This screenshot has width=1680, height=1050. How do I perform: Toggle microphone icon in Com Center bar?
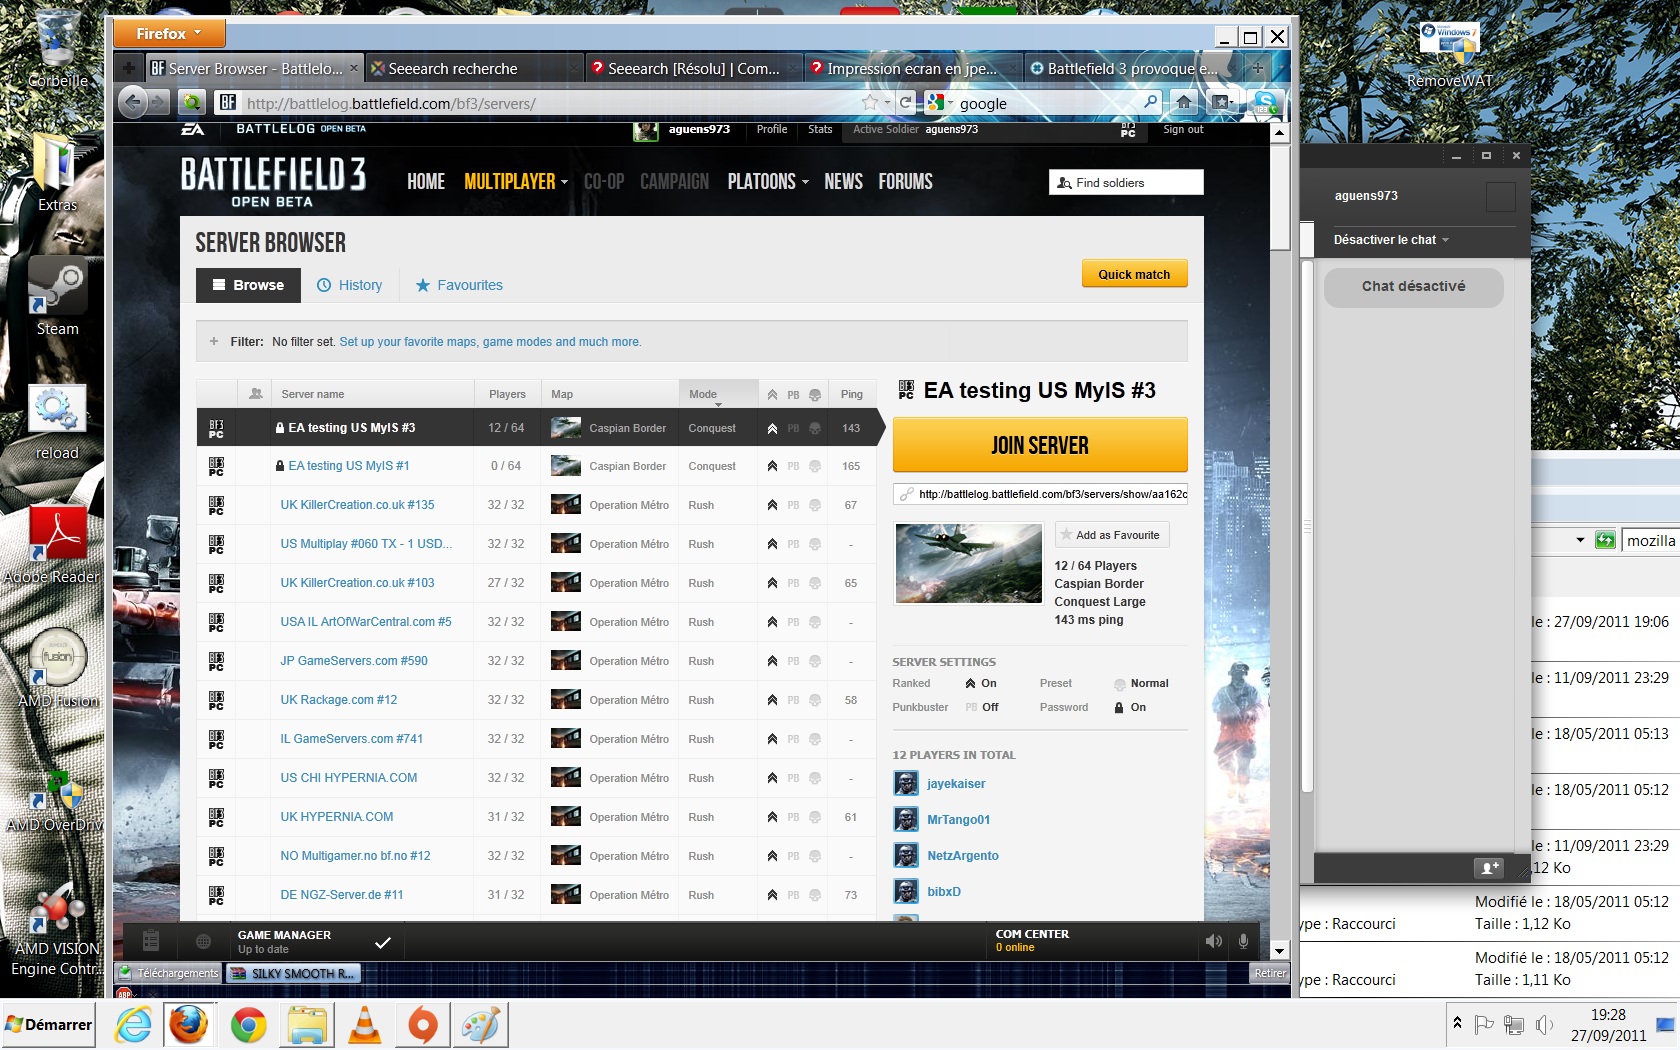[x=1243, y=941]
